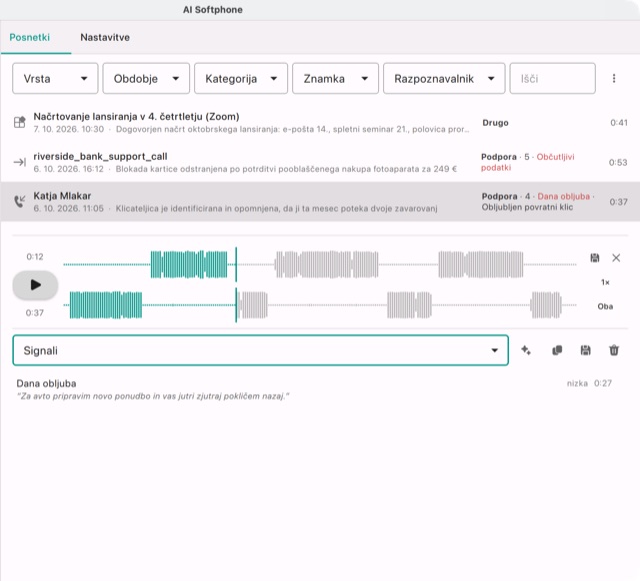The height and width of the screenshot is (581, 640).
Task: Click the AI Softphone window title
Action: point(213,10)
